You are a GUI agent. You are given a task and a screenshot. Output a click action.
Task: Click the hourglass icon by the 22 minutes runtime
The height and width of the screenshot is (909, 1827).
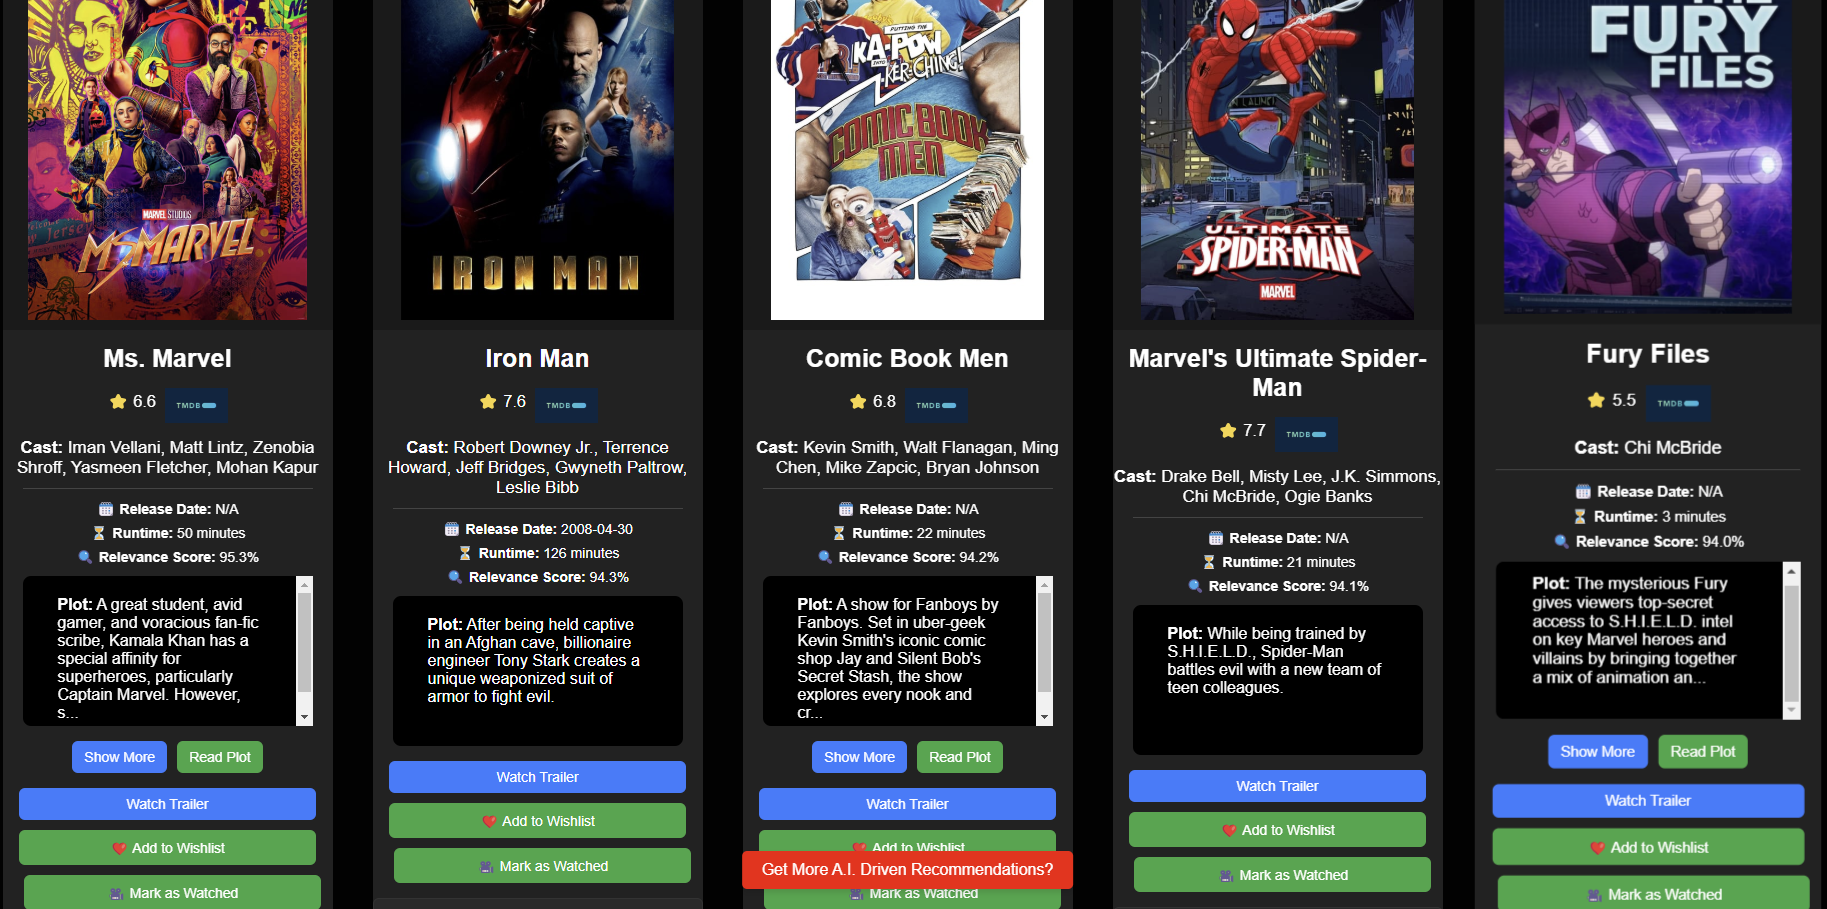click(839, 533)
